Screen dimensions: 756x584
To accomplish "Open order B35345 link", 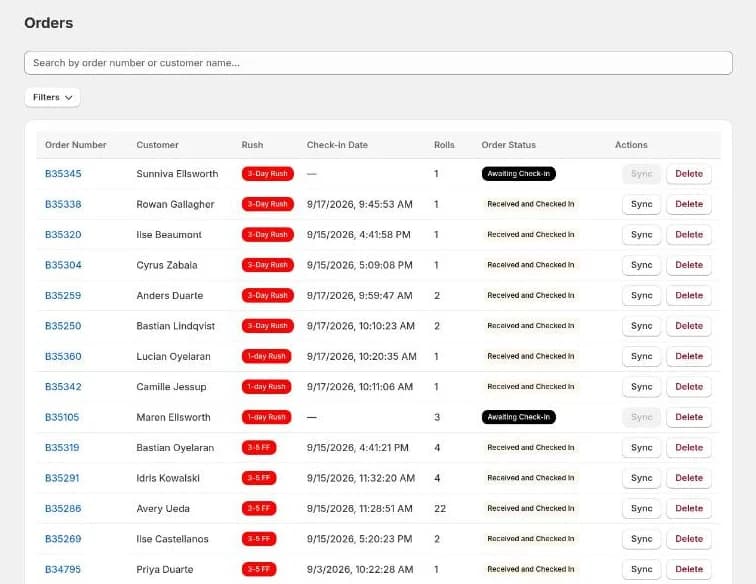I will [63, 174].
